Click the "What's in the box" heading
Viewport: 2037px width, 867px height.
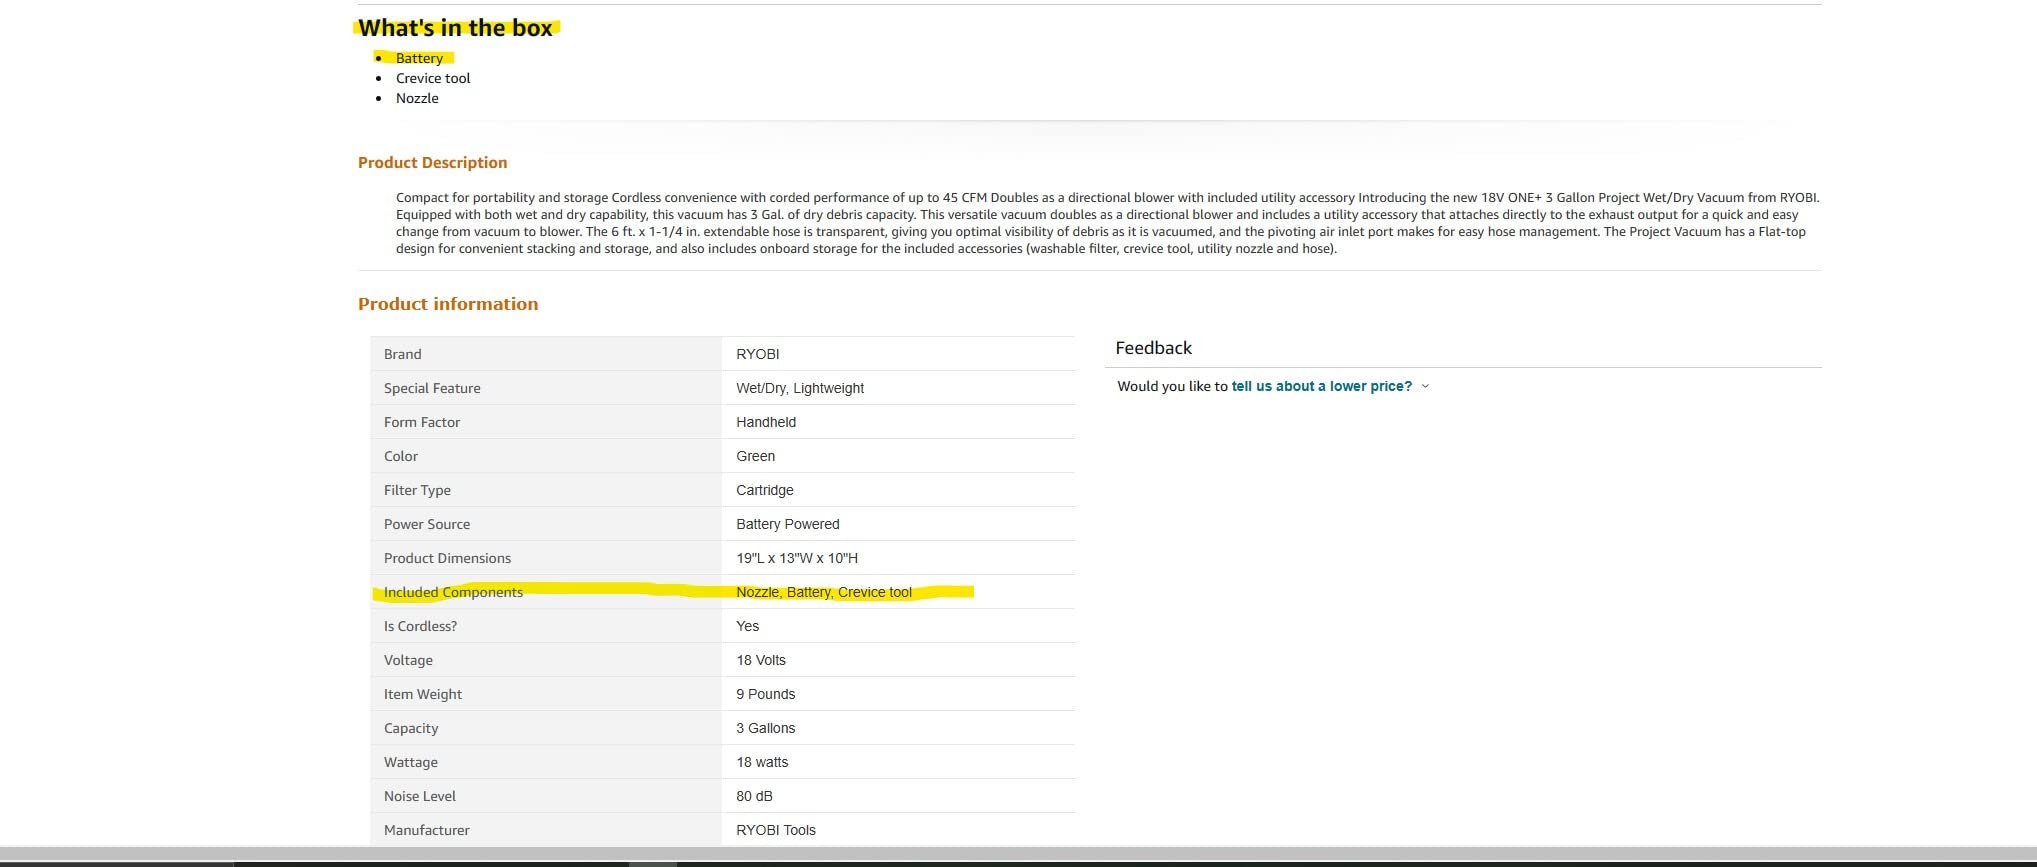click(455, 28)
